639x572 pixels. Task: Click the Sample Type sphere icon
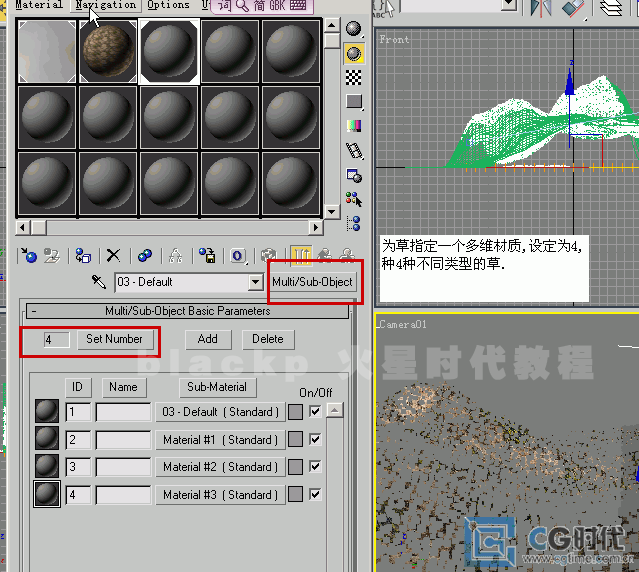click(353, 29)
